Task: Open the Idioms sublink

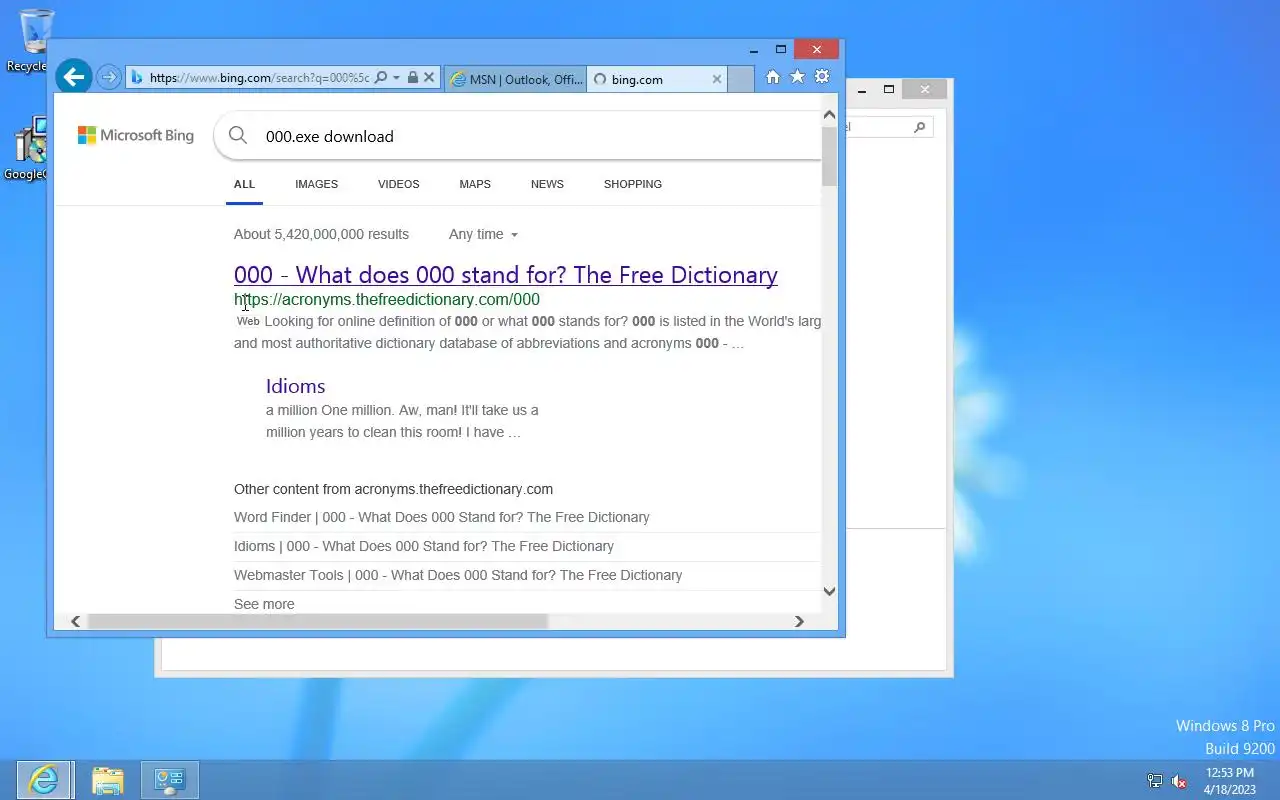Action: pyautogui.click(x=295, y=386)
